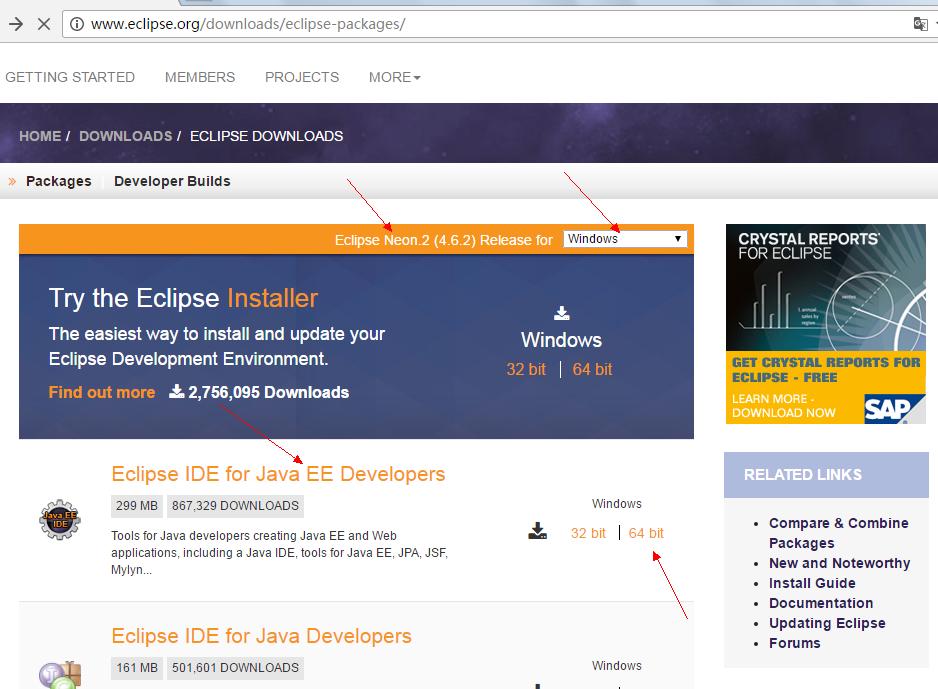Expand the MORE navigation menu

[x=395, y=77]
